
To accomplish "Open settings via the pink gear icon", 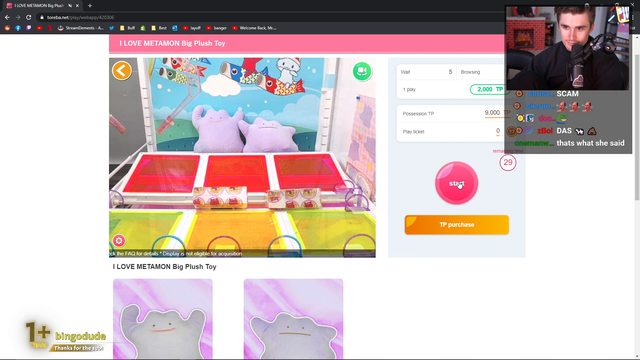I will click(119, 241).
